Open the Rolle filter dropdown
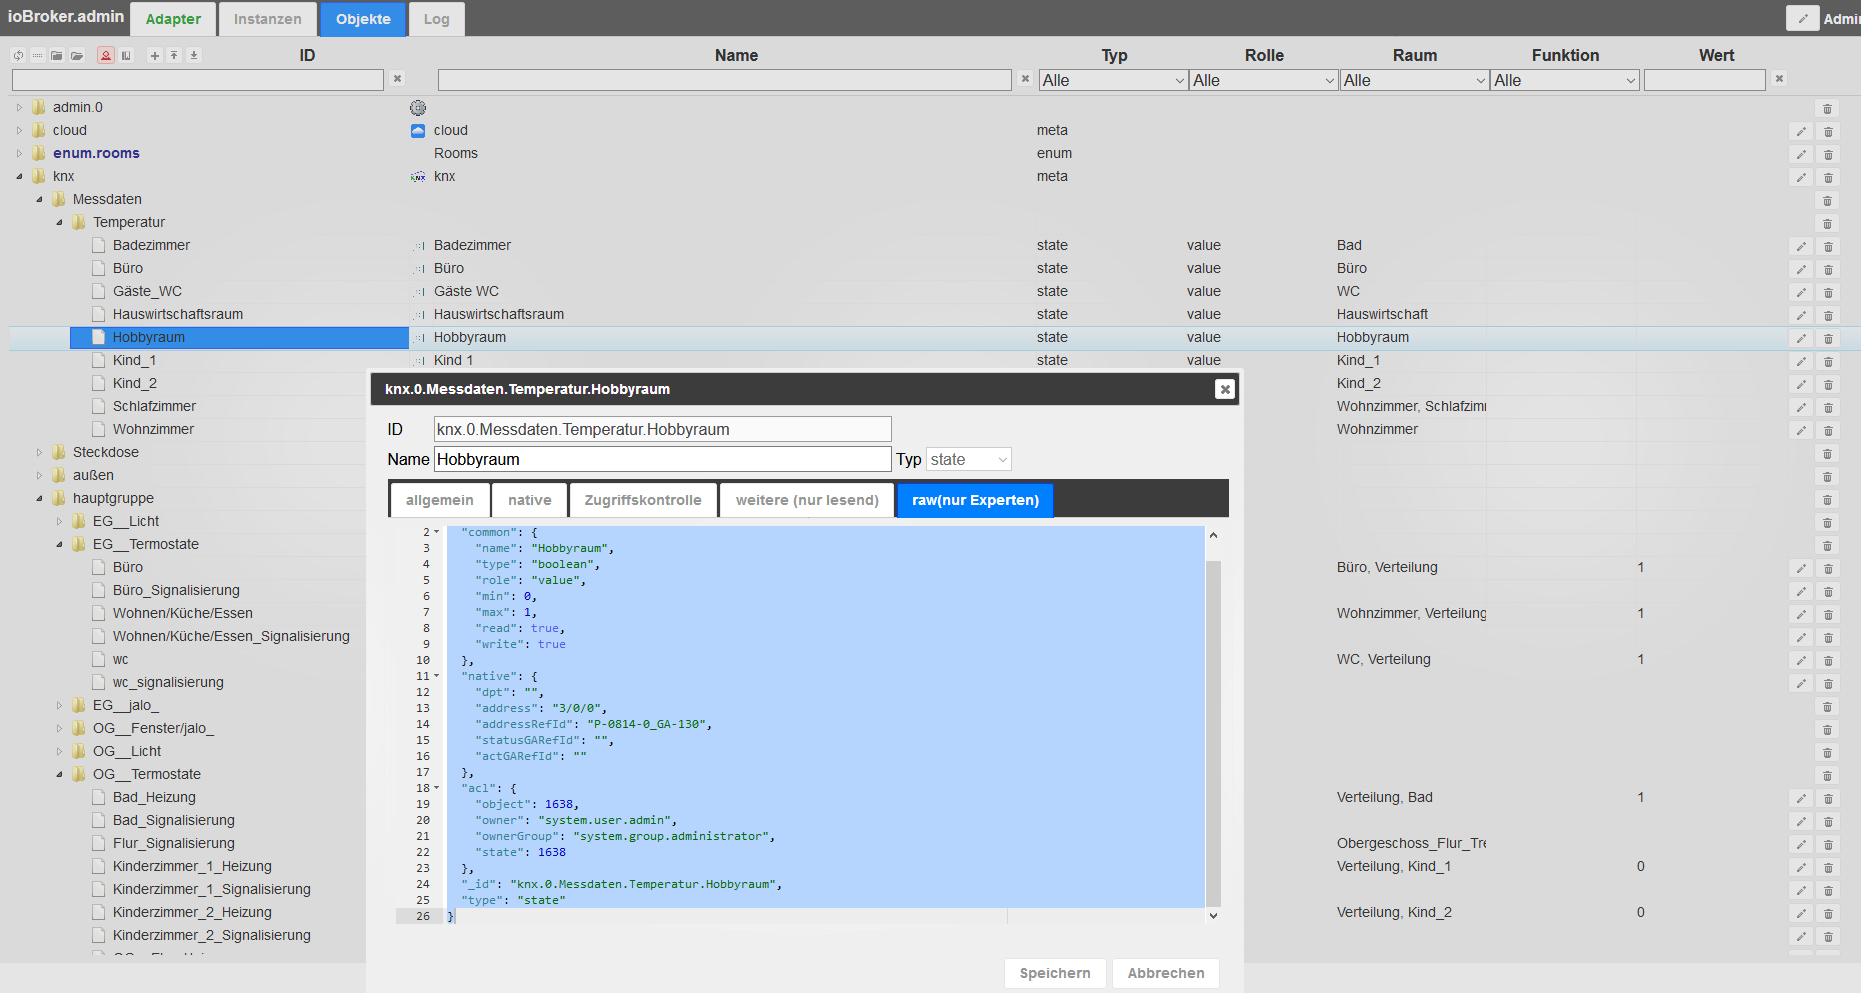This screenshot has width=1861, height=993. (1264, 80)
